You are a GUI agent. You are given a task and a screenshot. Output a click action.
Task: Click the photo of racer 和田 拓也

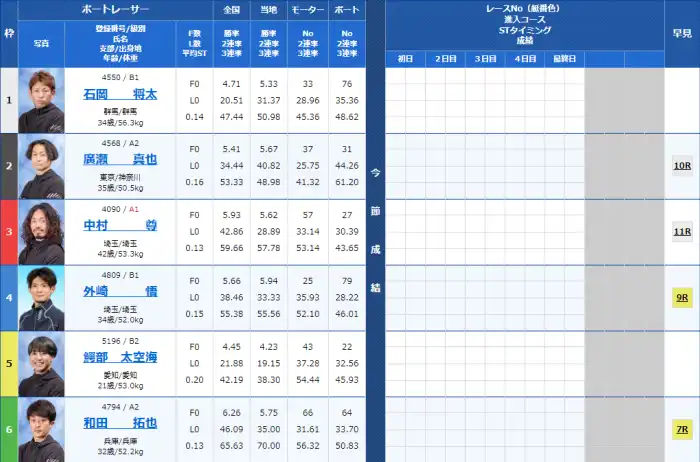coord(41,429)
